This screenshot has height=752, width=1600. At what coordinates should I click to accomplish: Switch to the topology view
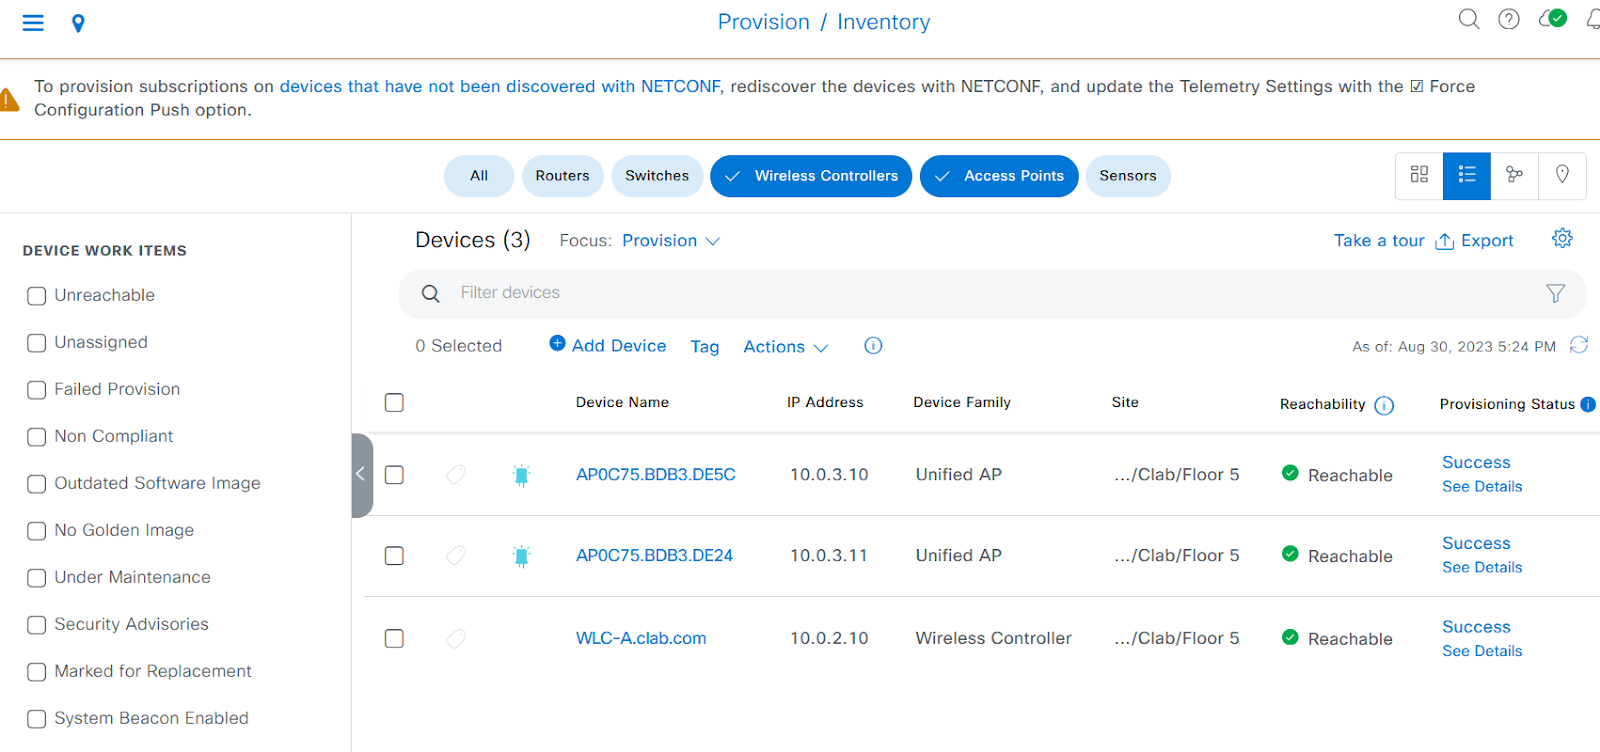tap(1514, 175)
